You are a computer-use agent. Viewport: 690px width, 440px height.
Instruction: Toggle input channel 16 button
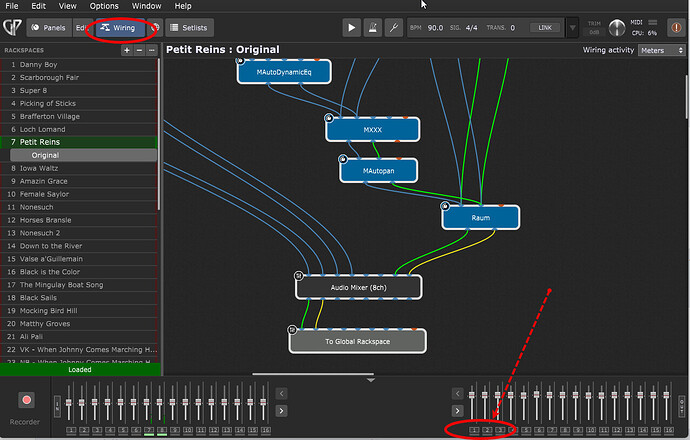point(265,430)
